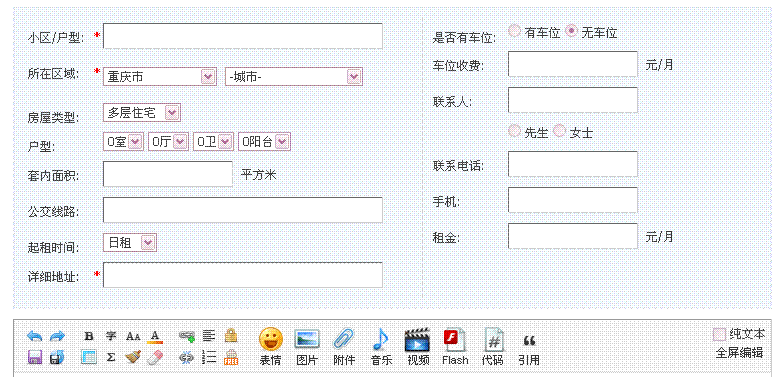Insert a video (视频)
Viewport: 774px width, 377px height.
(418, 346)
